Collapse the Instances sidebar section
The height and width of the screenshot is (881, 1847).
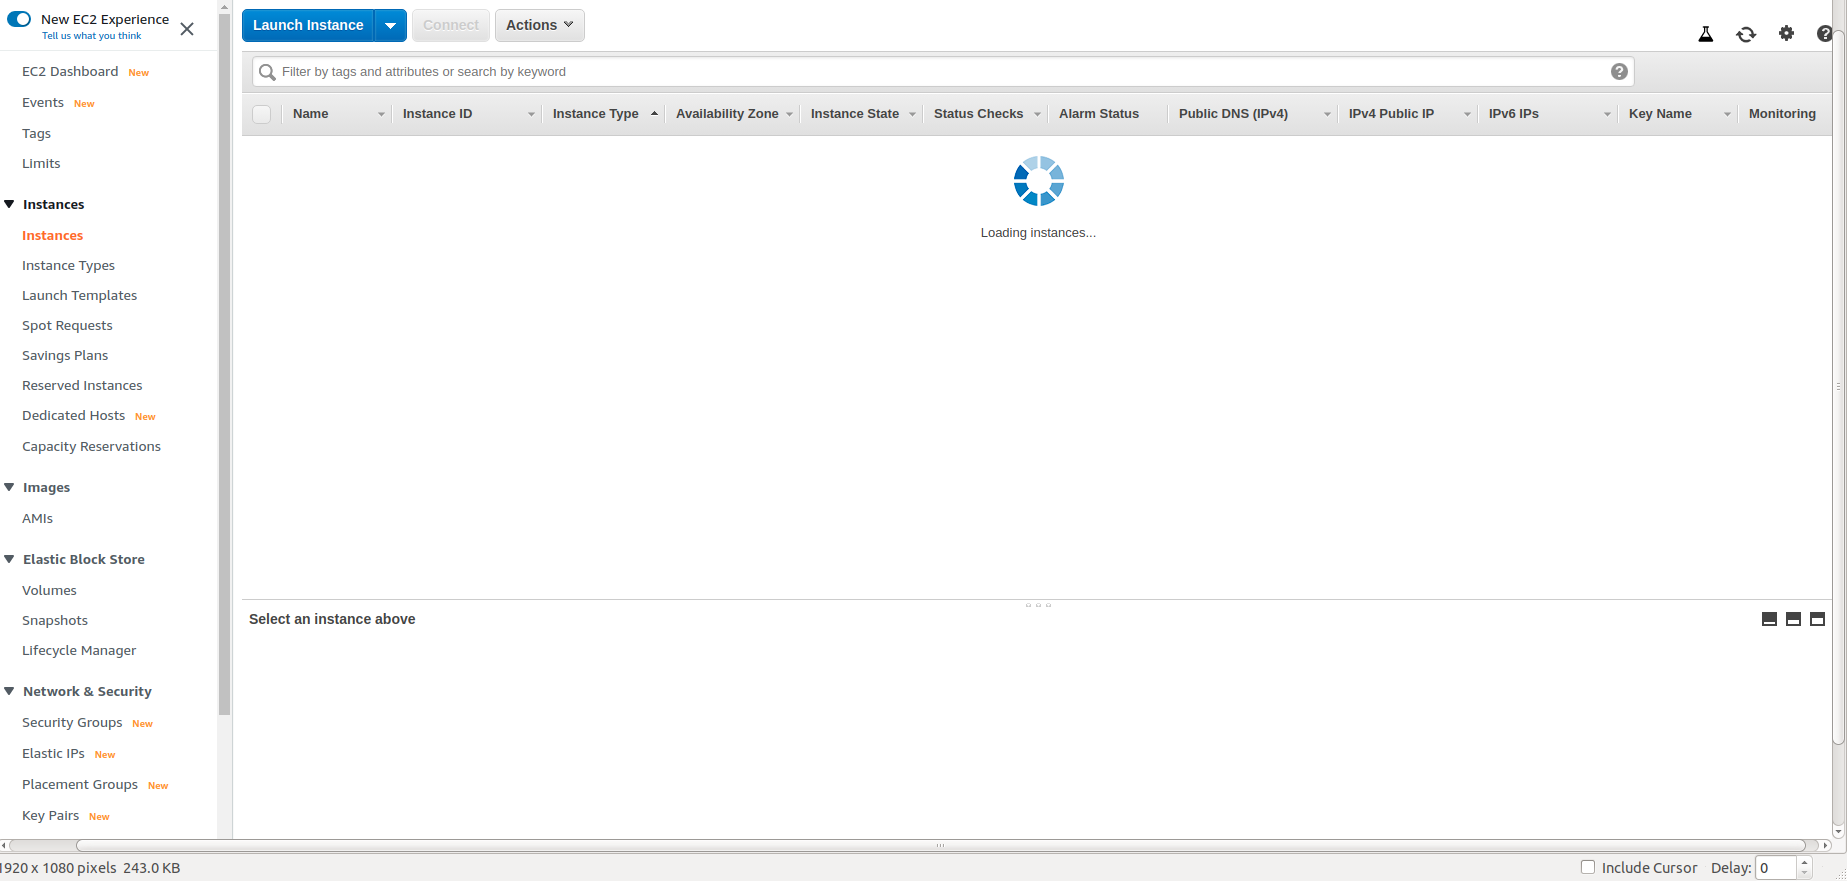click(9, 204)
